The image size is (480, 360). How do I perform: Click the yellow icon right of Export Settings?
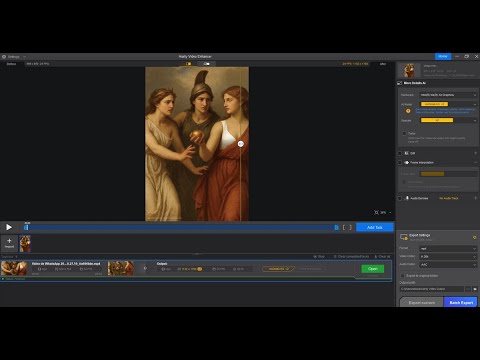pyautogui.click(x=474, y=237)
